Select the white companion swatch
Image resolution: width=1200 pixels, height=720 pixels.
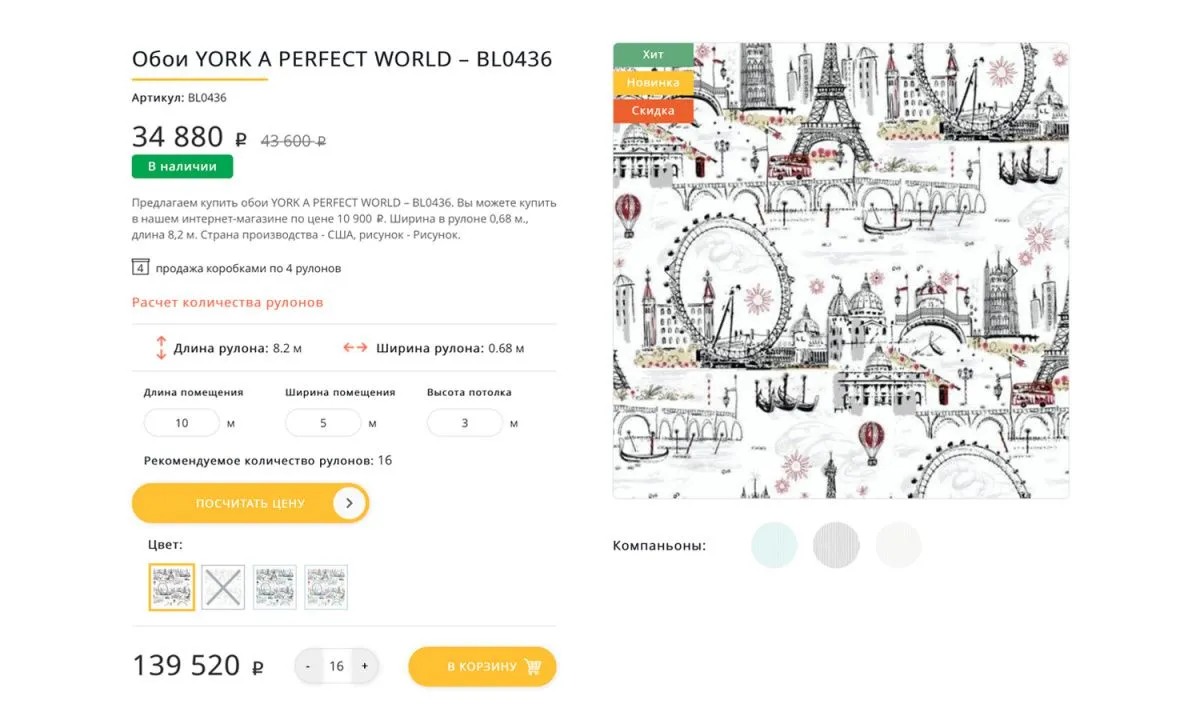tap(898, 545)
